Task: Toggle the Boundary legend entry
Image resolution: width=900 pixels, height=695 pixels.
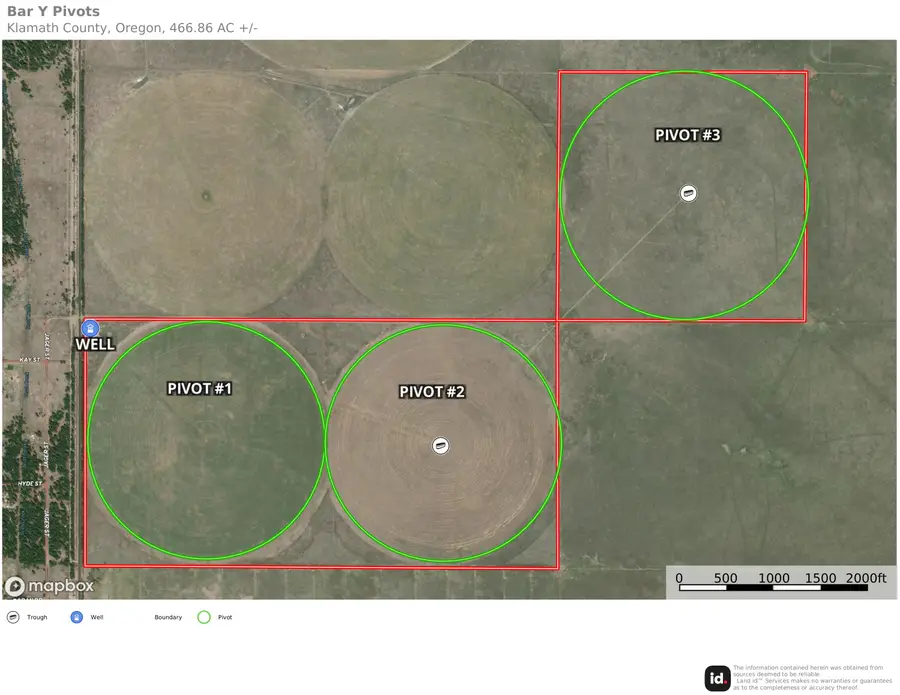Action: pos(166,617)
